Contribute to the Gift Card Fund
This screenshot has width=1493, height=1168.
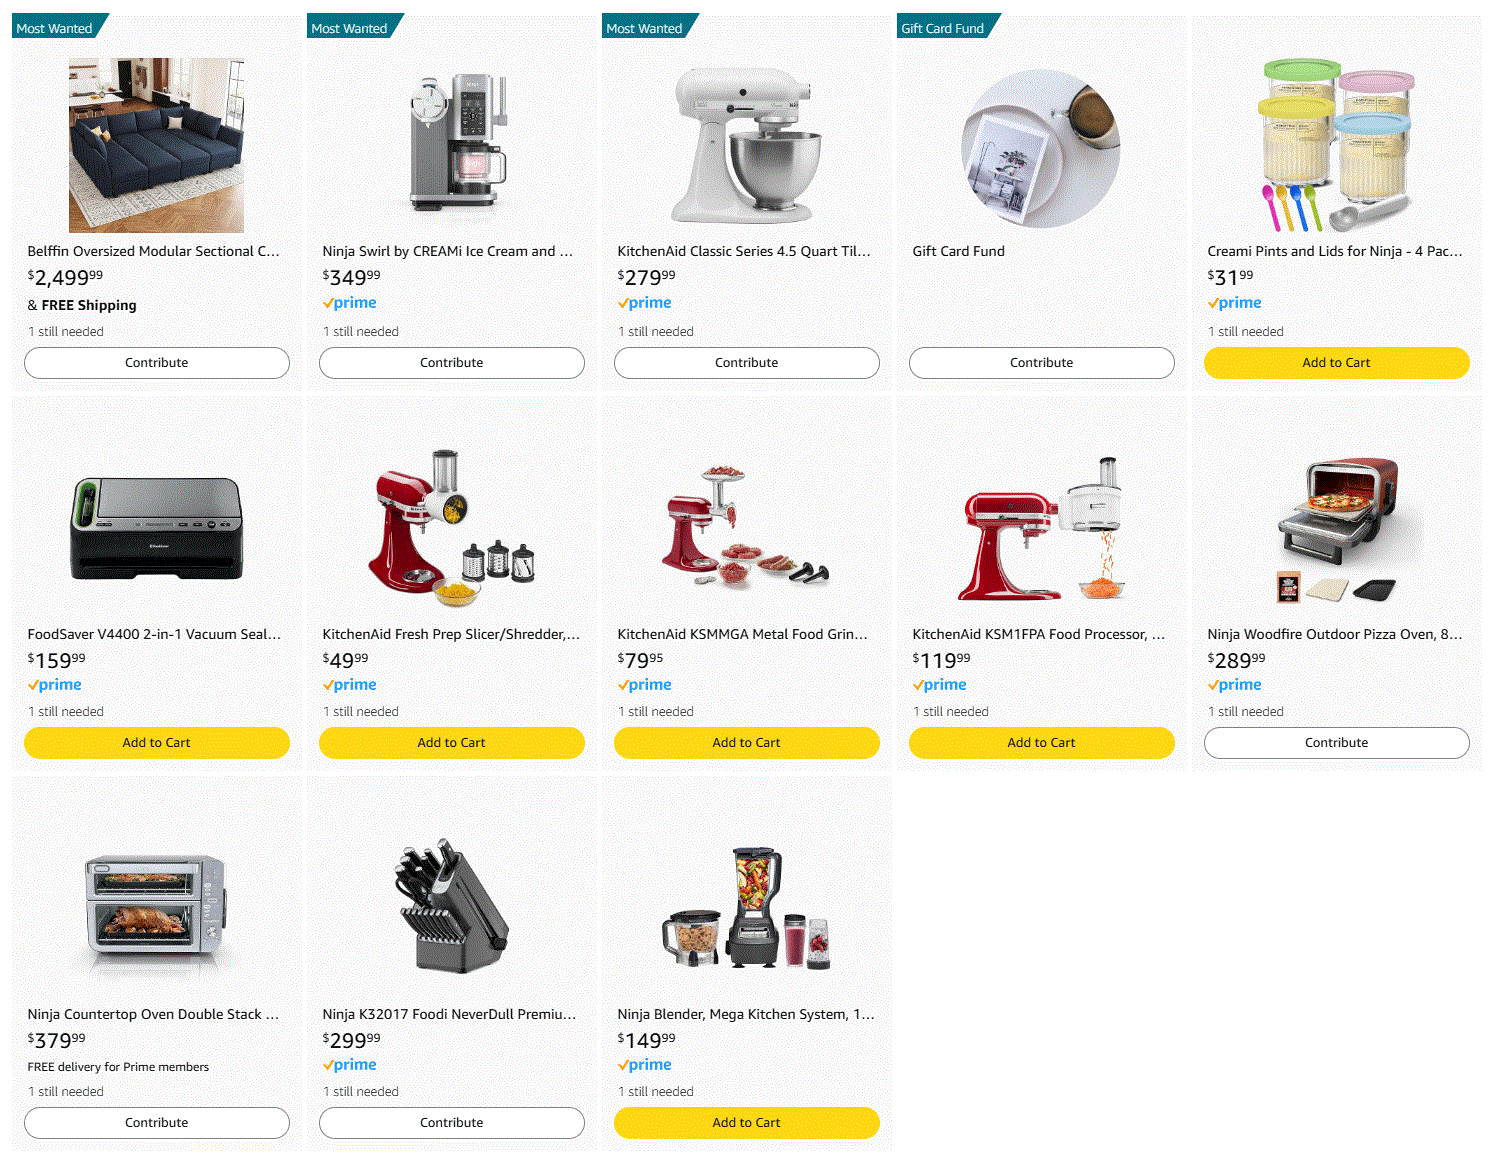(1042, 363)
